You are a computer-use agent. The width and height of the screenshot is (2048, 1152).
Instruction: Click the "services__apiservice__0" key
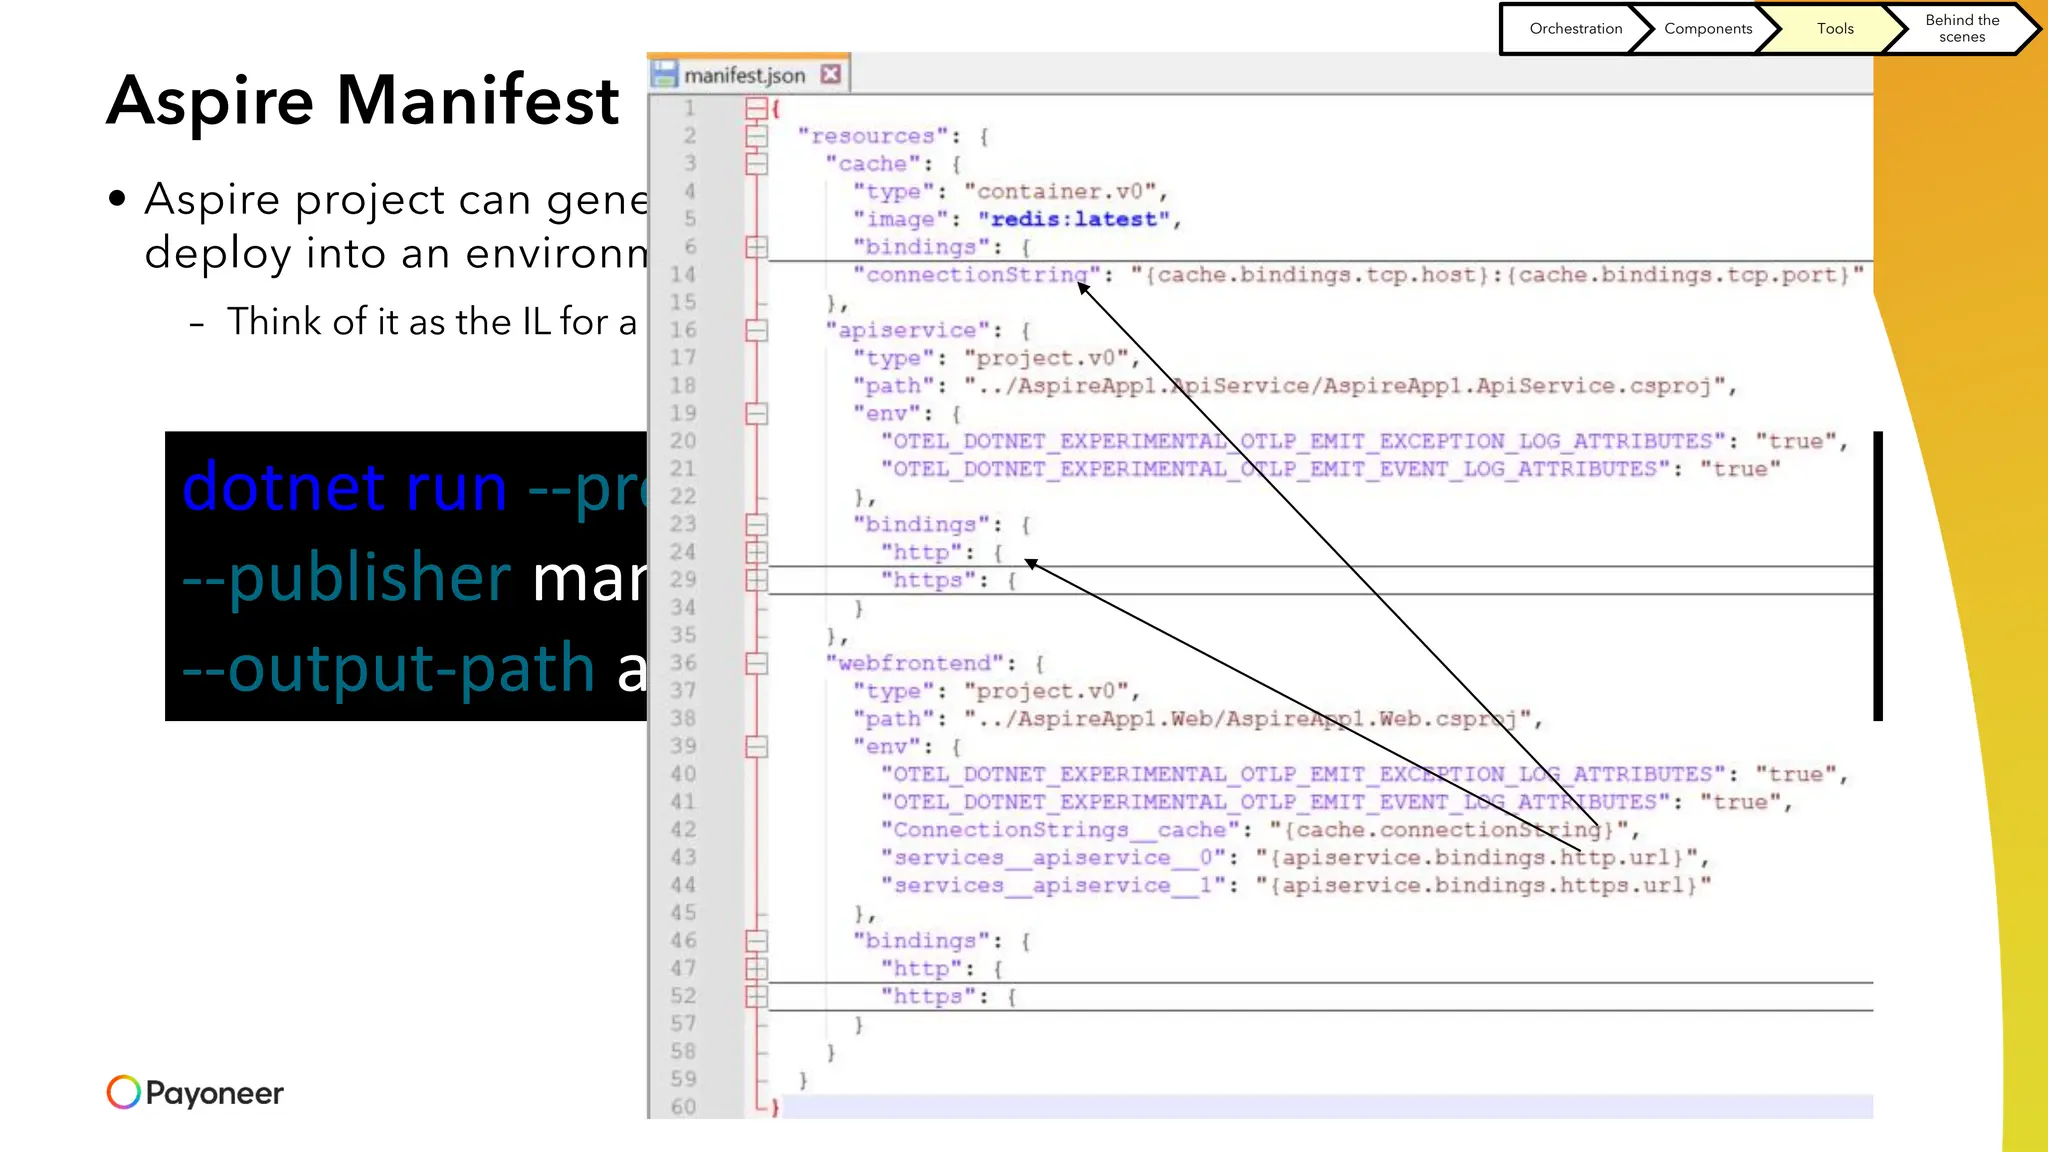1052,858
